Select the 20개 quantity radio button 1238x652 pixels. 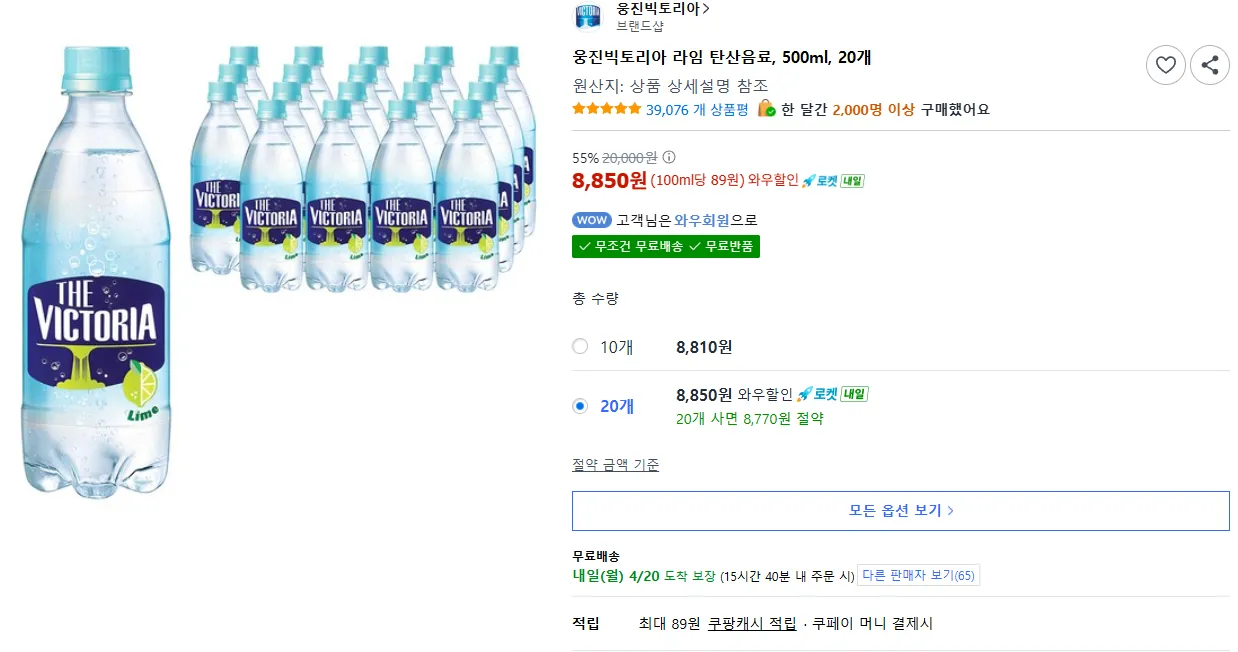point(580,406)
